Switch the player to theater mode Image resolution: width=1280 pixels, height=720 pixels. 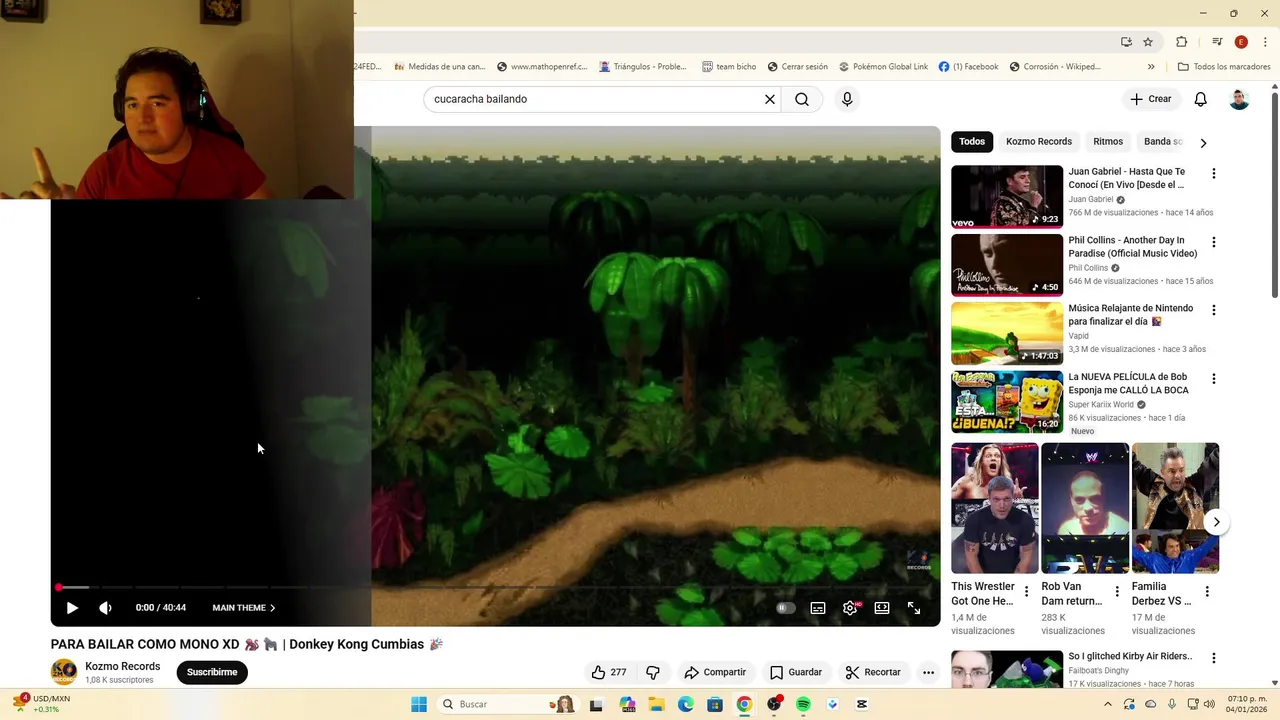tap(882, 608)
